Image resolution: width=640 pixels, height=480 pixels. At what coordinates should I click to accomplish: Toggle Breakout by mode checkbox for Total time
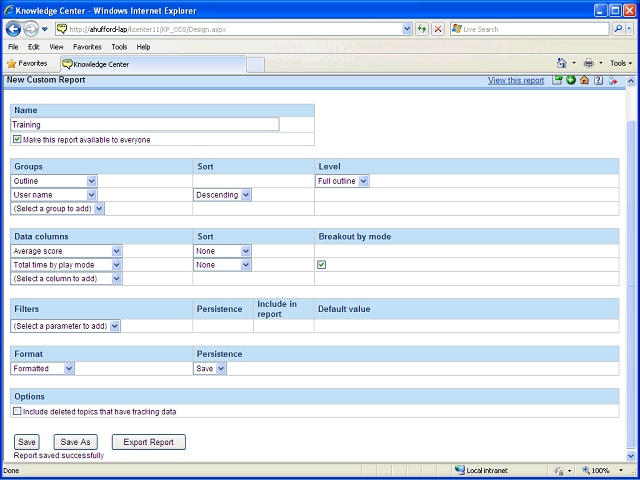[x=322, y=265]
